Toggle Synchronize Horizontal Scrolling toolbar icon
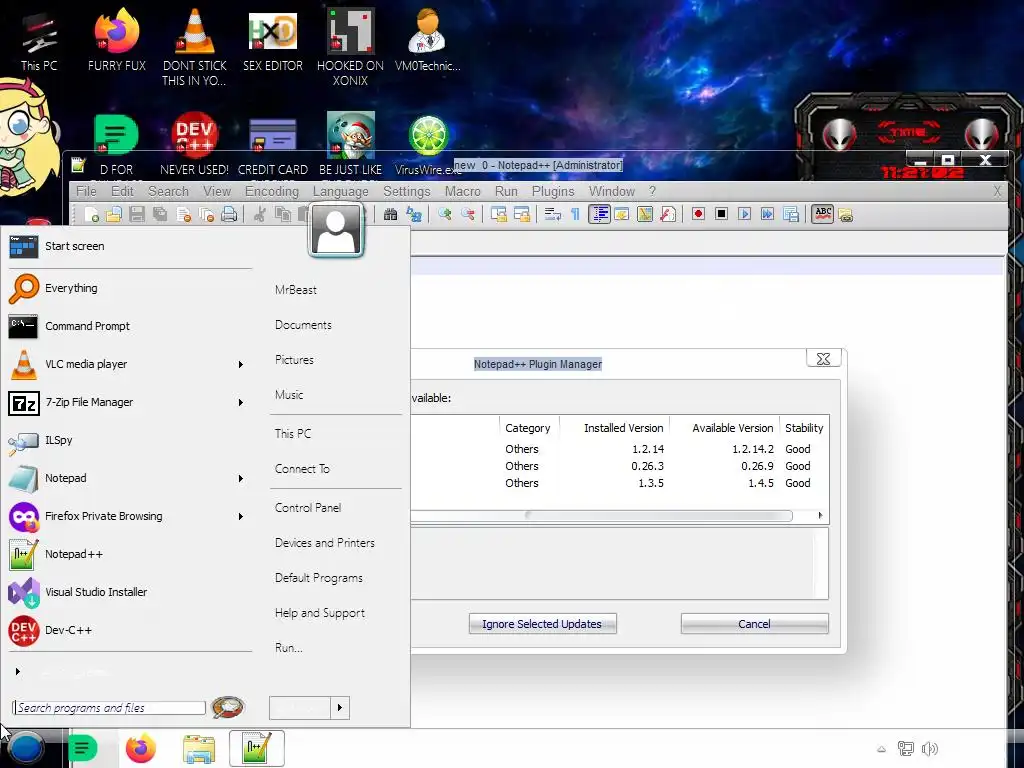This screenshot has height=768, width=1024. 522,214
